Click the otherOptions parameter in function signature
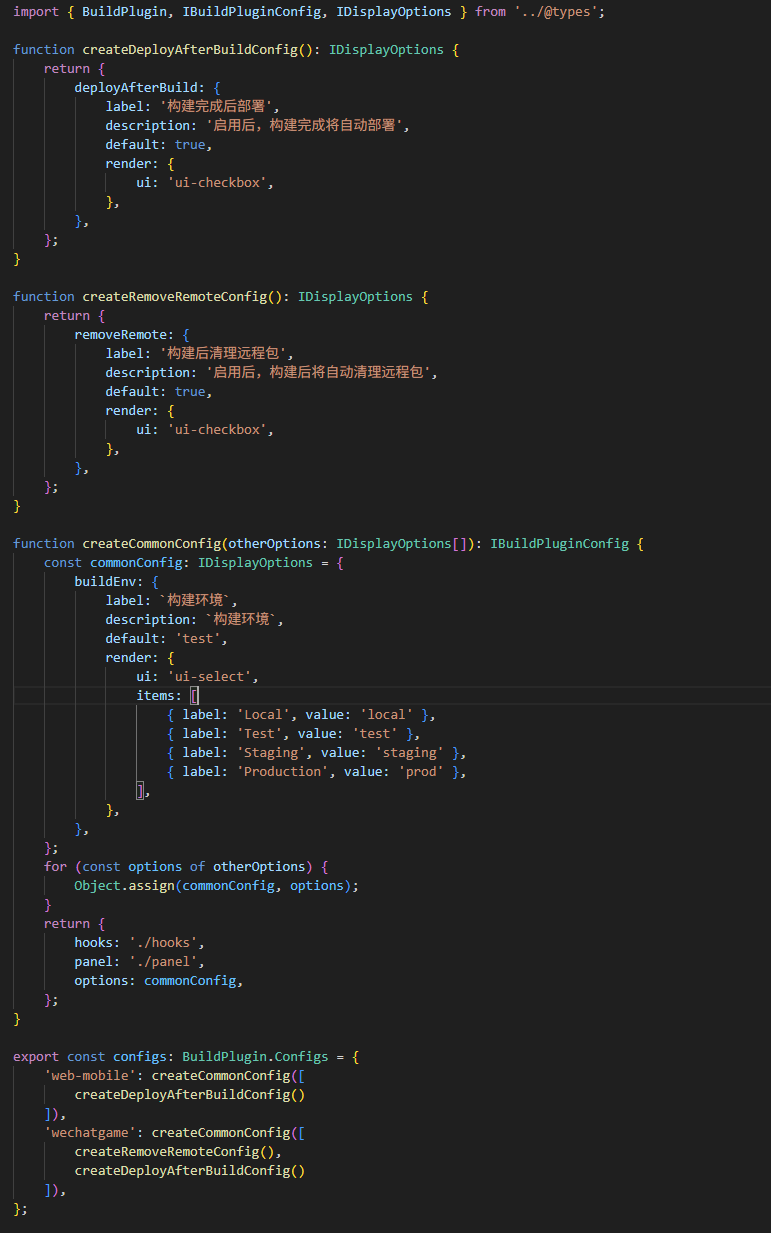 (x=275, y=544)
